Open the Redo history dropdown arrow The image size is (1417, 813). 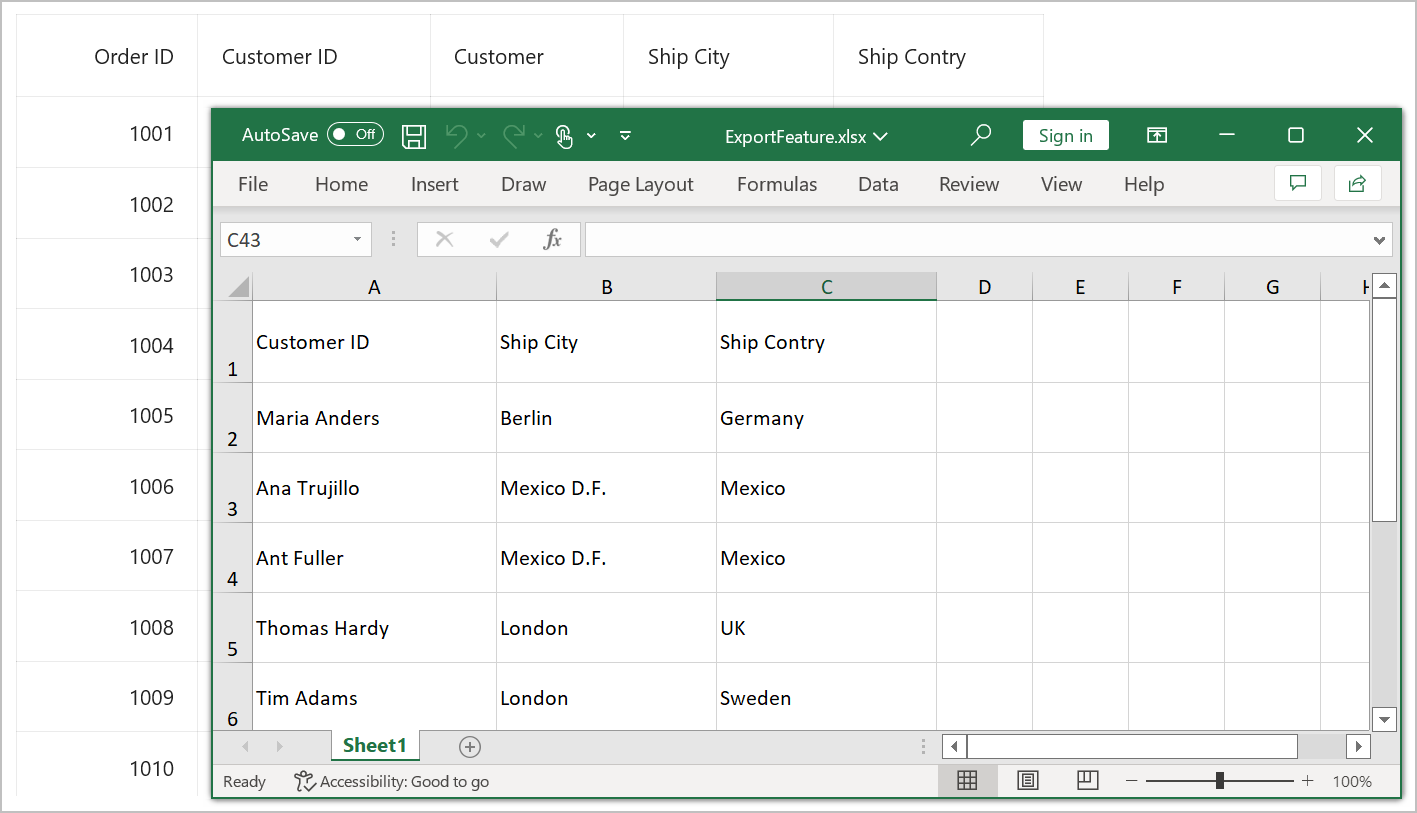click(538, 136)
